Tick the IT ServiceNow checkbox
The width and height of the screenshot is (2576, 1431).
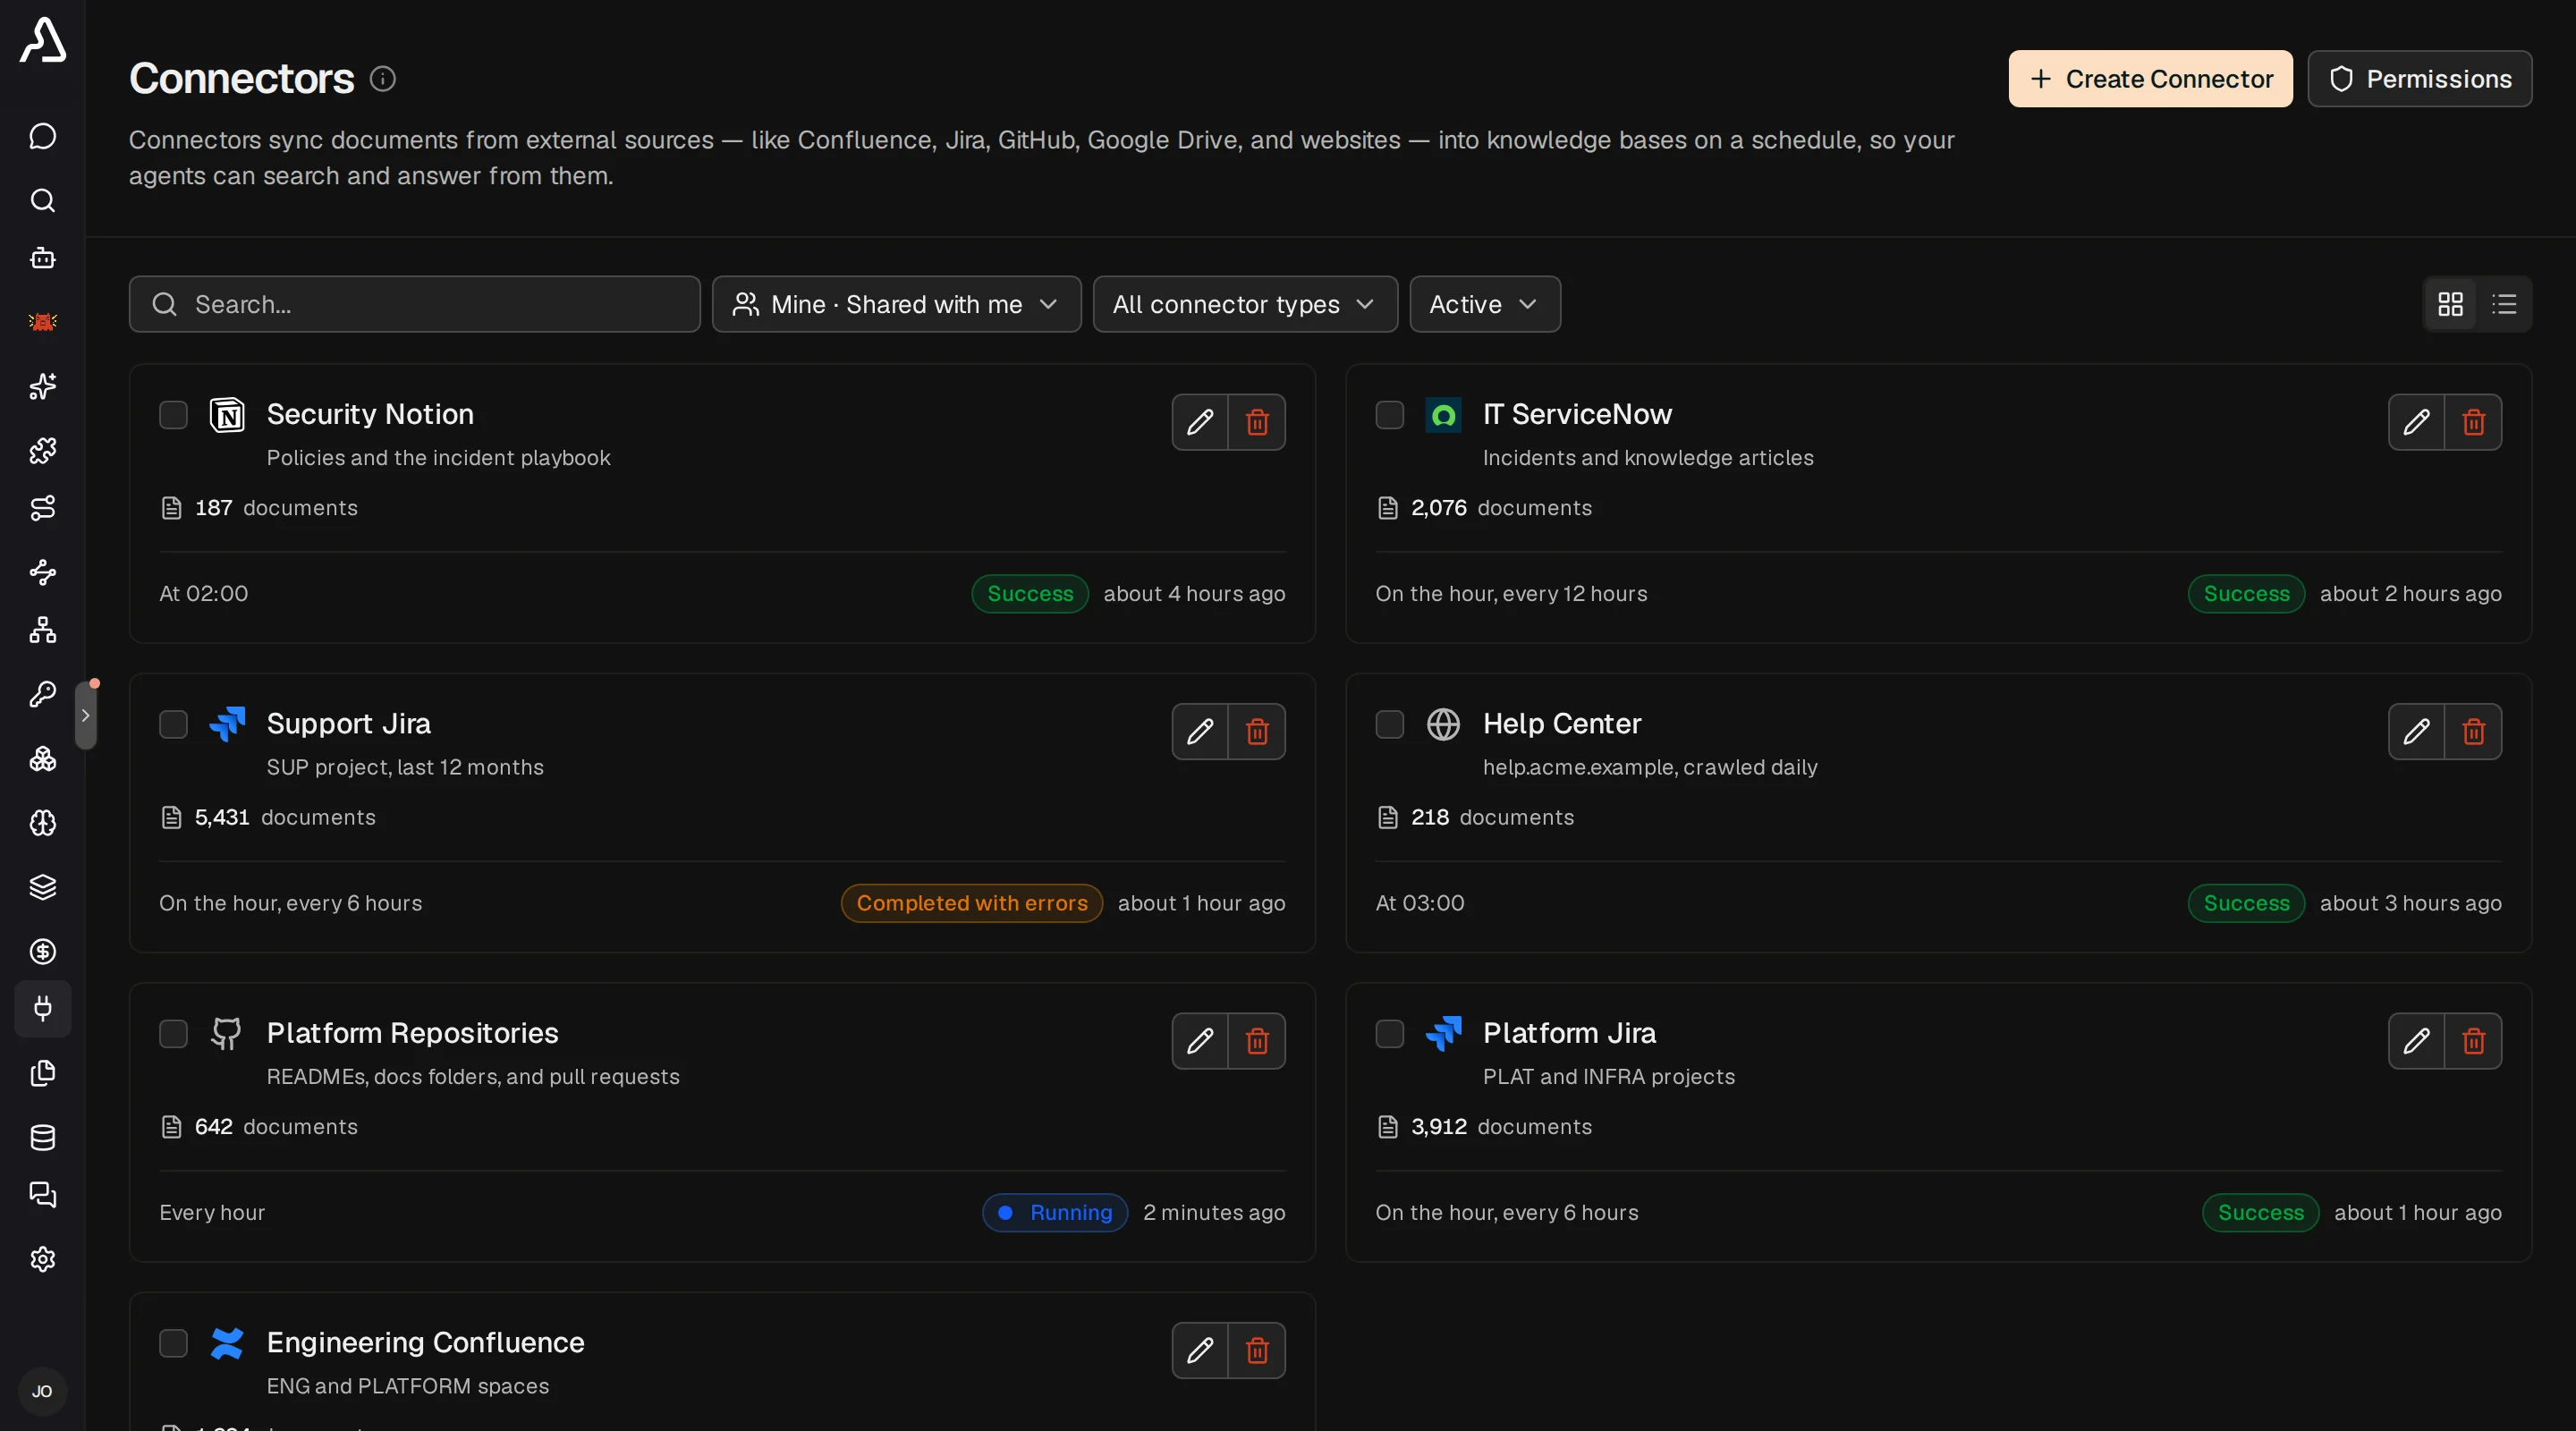[1390, 415]
